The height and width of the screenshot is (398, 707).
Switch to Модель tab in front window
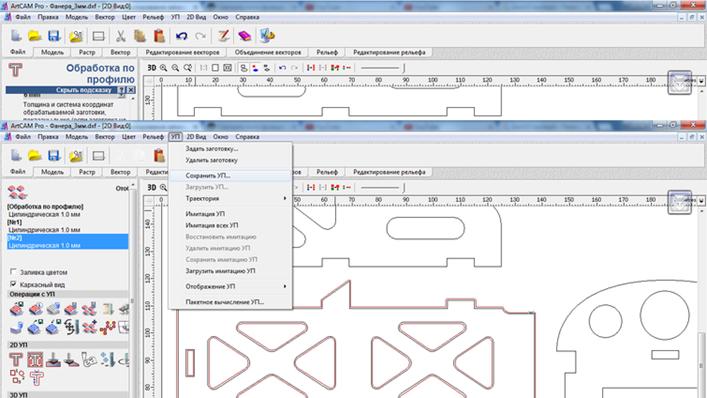pos(52,172)
